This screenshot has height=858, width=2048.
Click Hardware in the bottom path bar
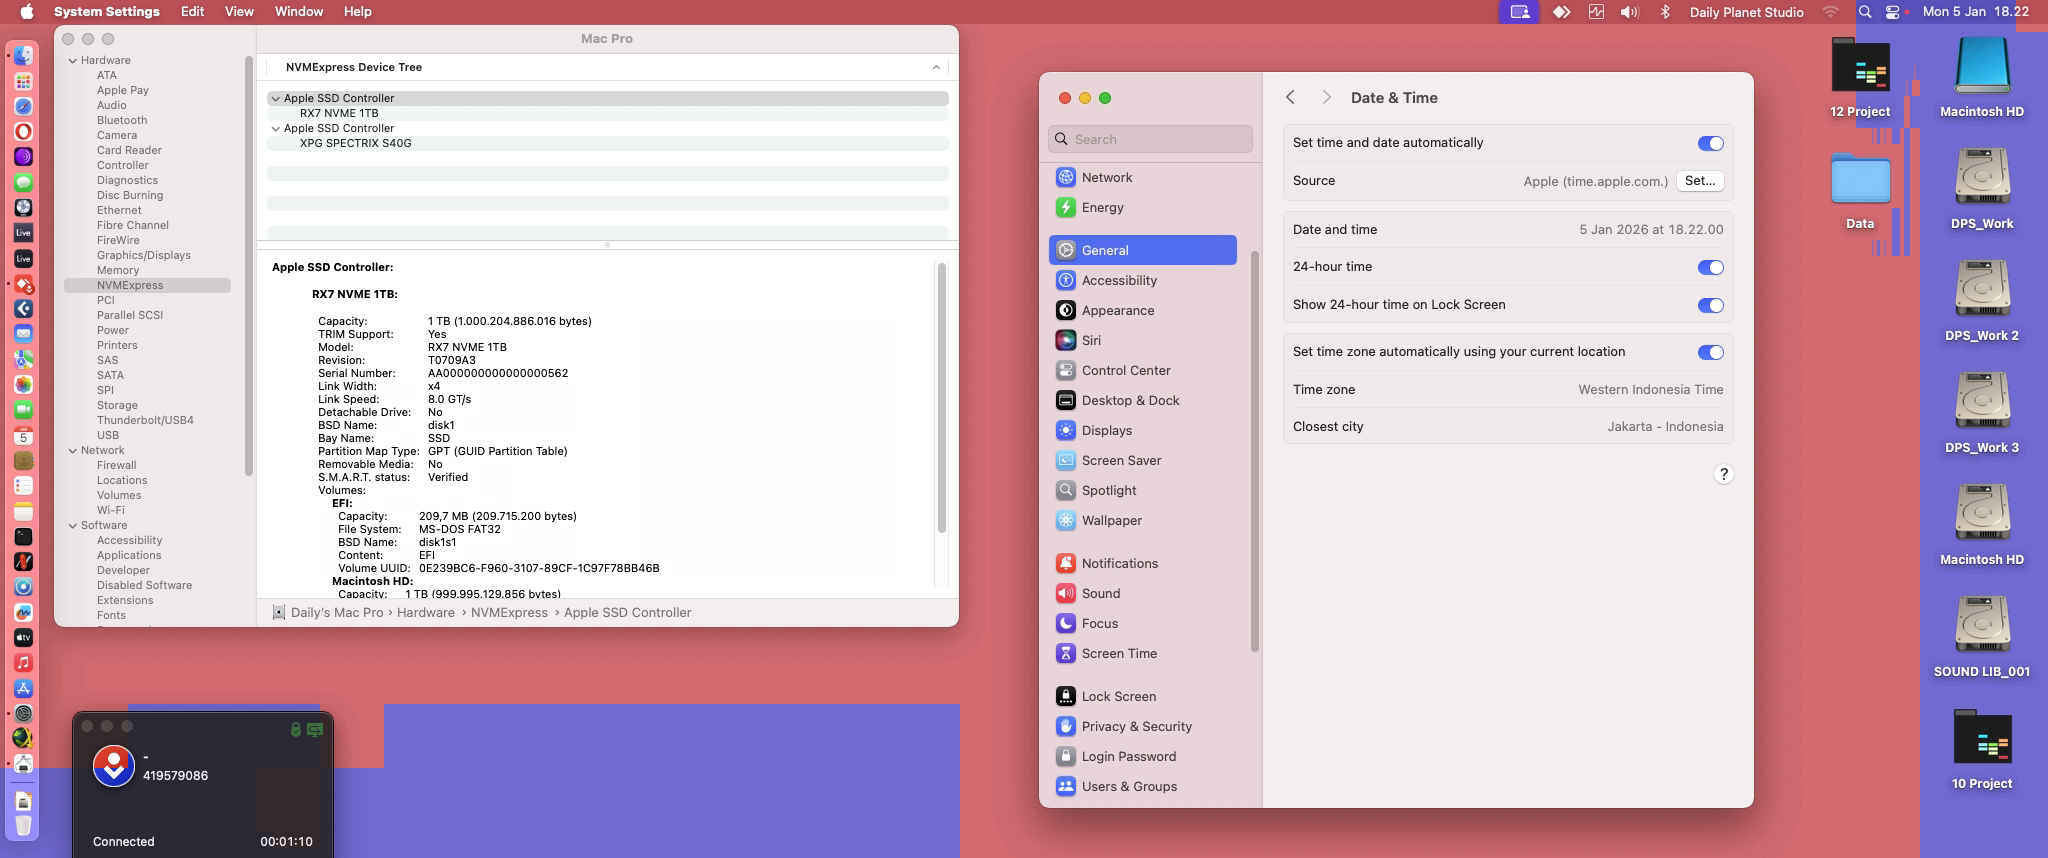pyautogui.click(x=425, y=612)
